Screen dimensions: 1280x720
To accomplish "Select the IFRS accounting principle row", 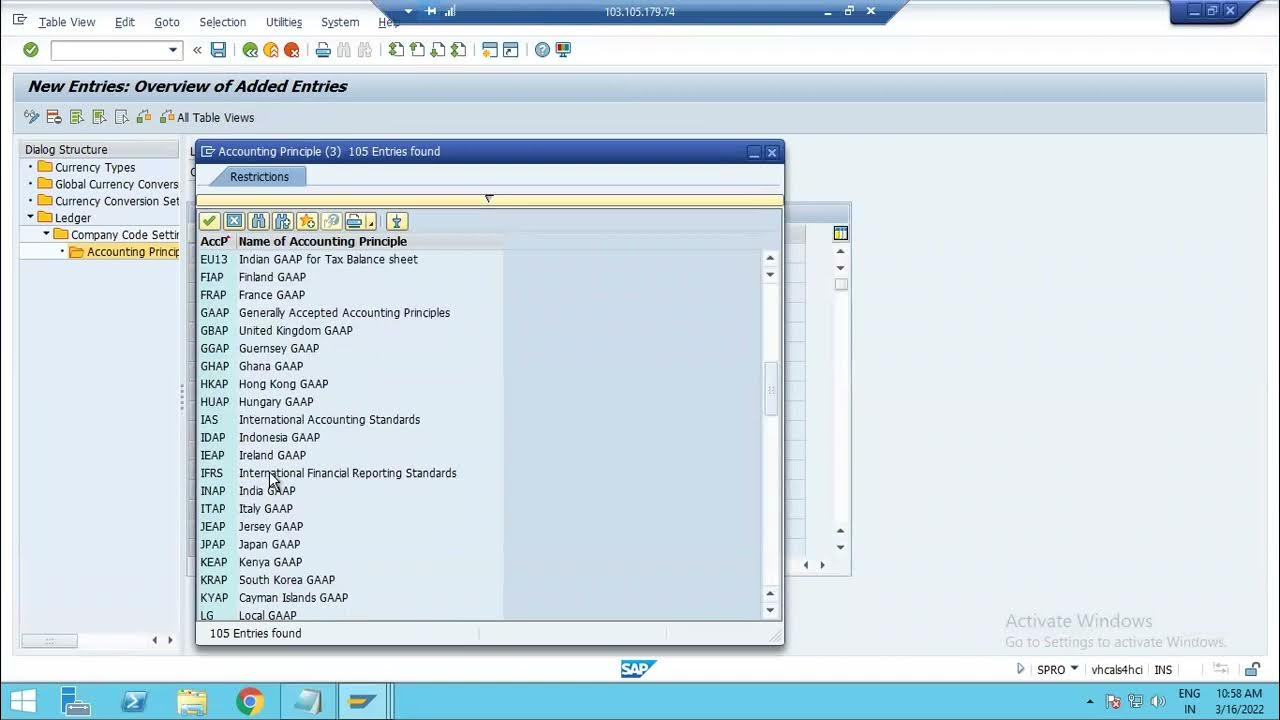I will point(350,473).
